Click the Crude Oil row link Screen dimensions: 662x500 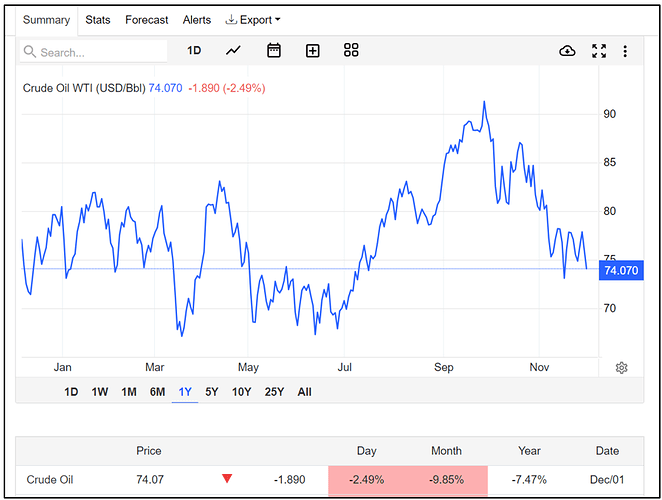pyautogui.click(x=49, y=480)
